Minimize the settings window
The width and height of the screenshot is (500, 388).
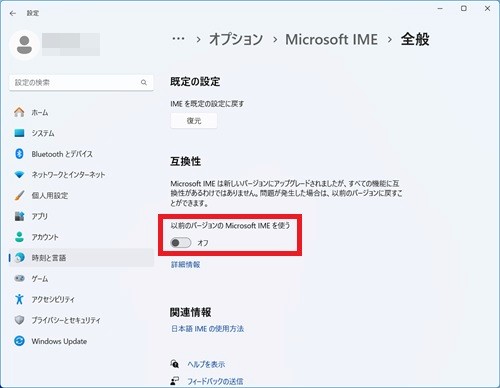440,9
